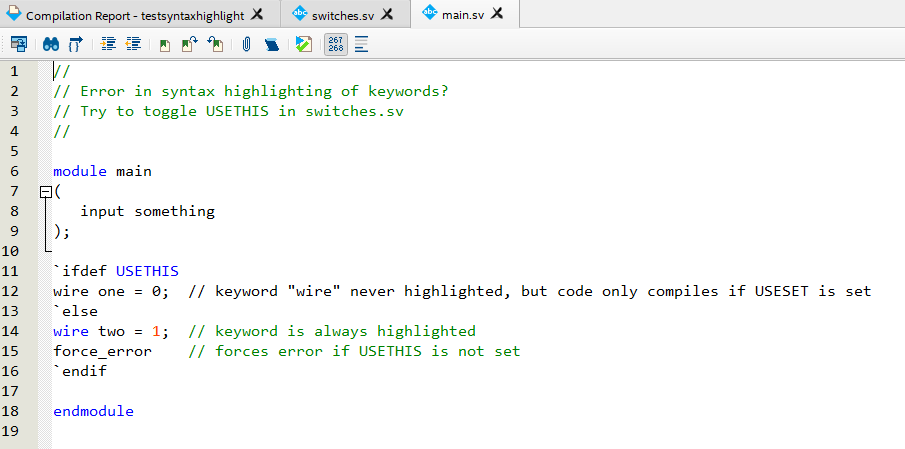Click 'endmodule' keyword on line 18
This screenshot has height=449, width=905.
click(x=94, y=411)
